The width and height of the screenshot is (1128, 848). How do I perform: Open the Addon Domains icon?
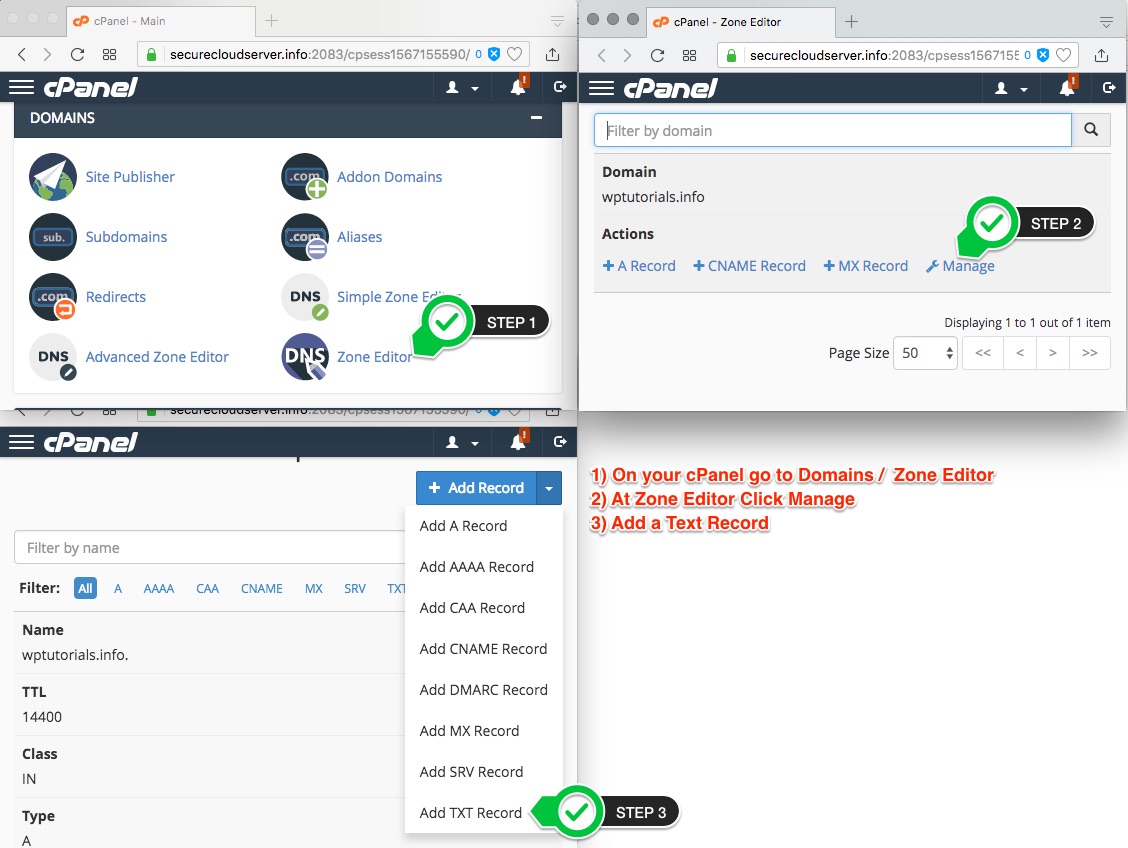coord(304,177)
